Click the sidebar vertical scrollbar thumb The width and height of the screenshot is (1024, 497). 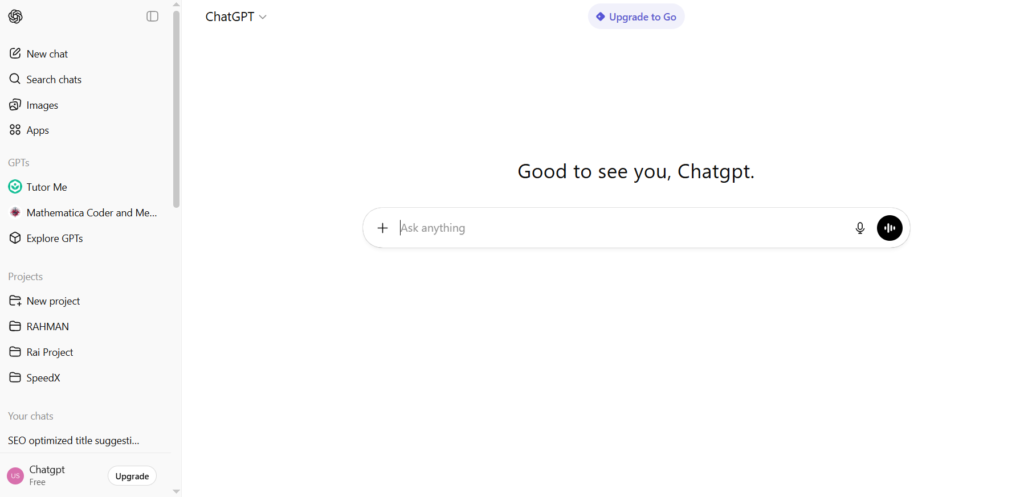(x=176, y=108)
